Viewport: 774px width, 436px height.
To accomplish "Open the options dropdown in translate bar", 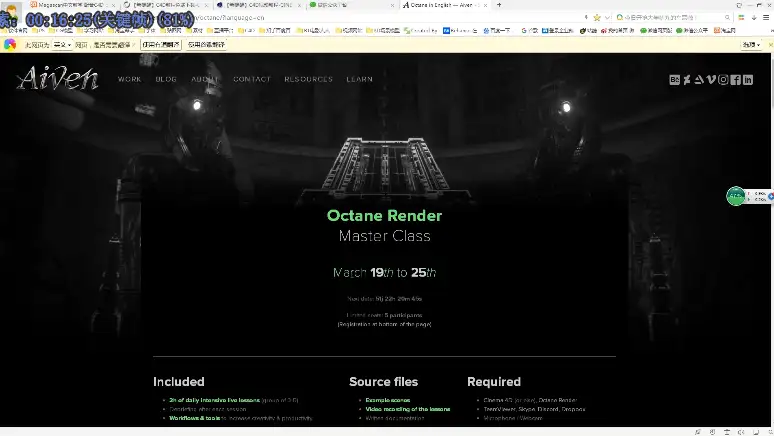I will 751,45.
